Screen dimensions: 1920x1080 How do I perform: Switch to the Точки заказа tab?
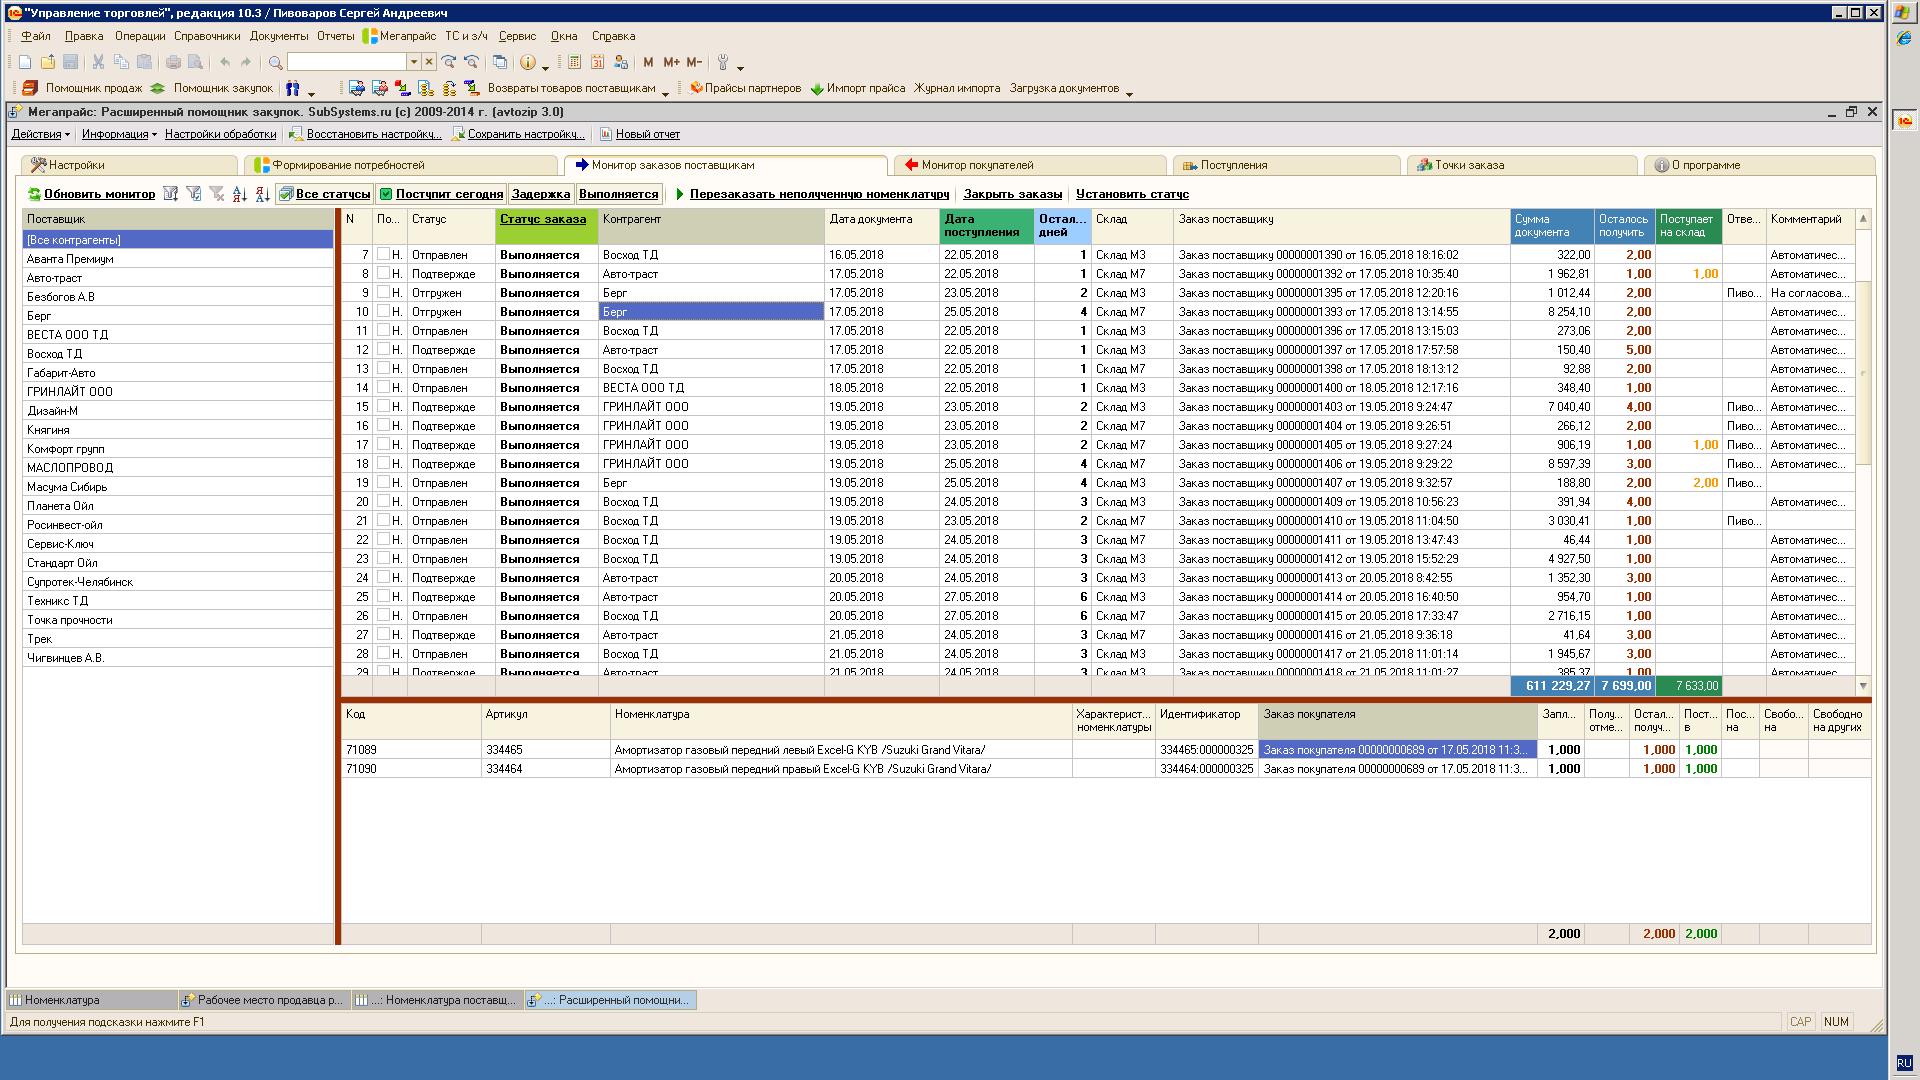pos(1468,165)
